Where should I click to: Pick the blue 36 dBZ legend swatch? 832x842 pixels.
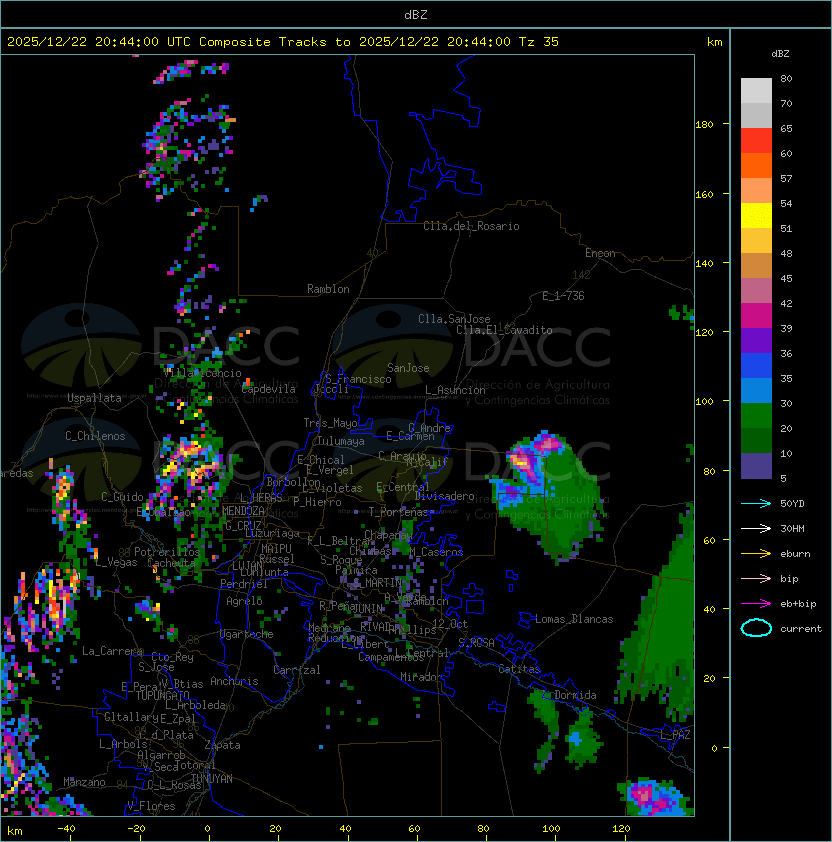(x=756, y=366)
